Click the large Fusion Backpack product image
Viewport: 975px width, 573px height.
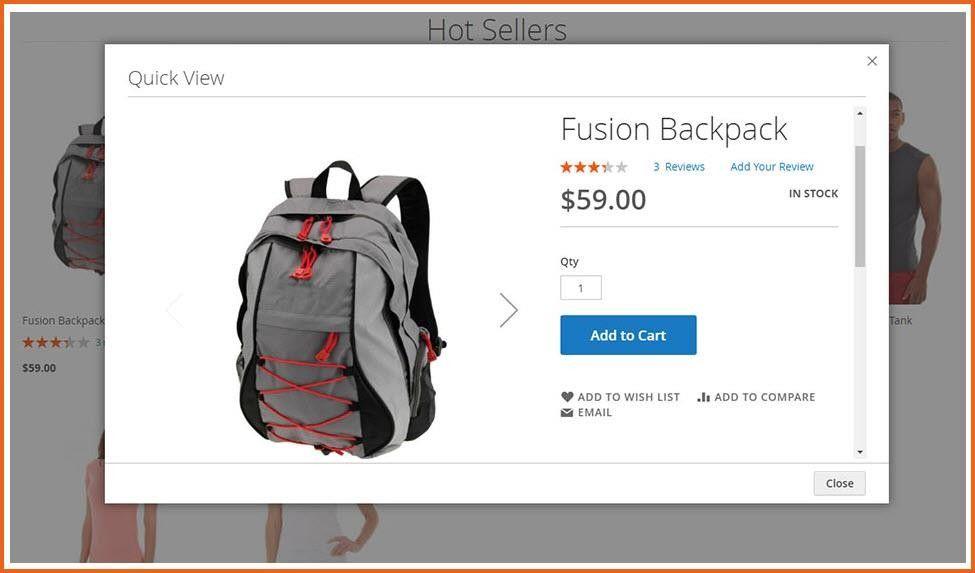click(x=341, y=309)
